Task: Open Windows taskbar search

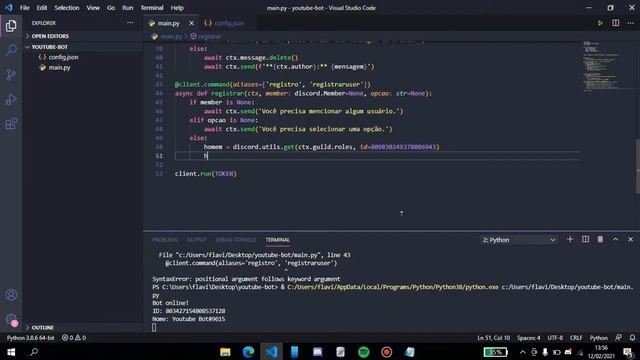Action: 34,352
